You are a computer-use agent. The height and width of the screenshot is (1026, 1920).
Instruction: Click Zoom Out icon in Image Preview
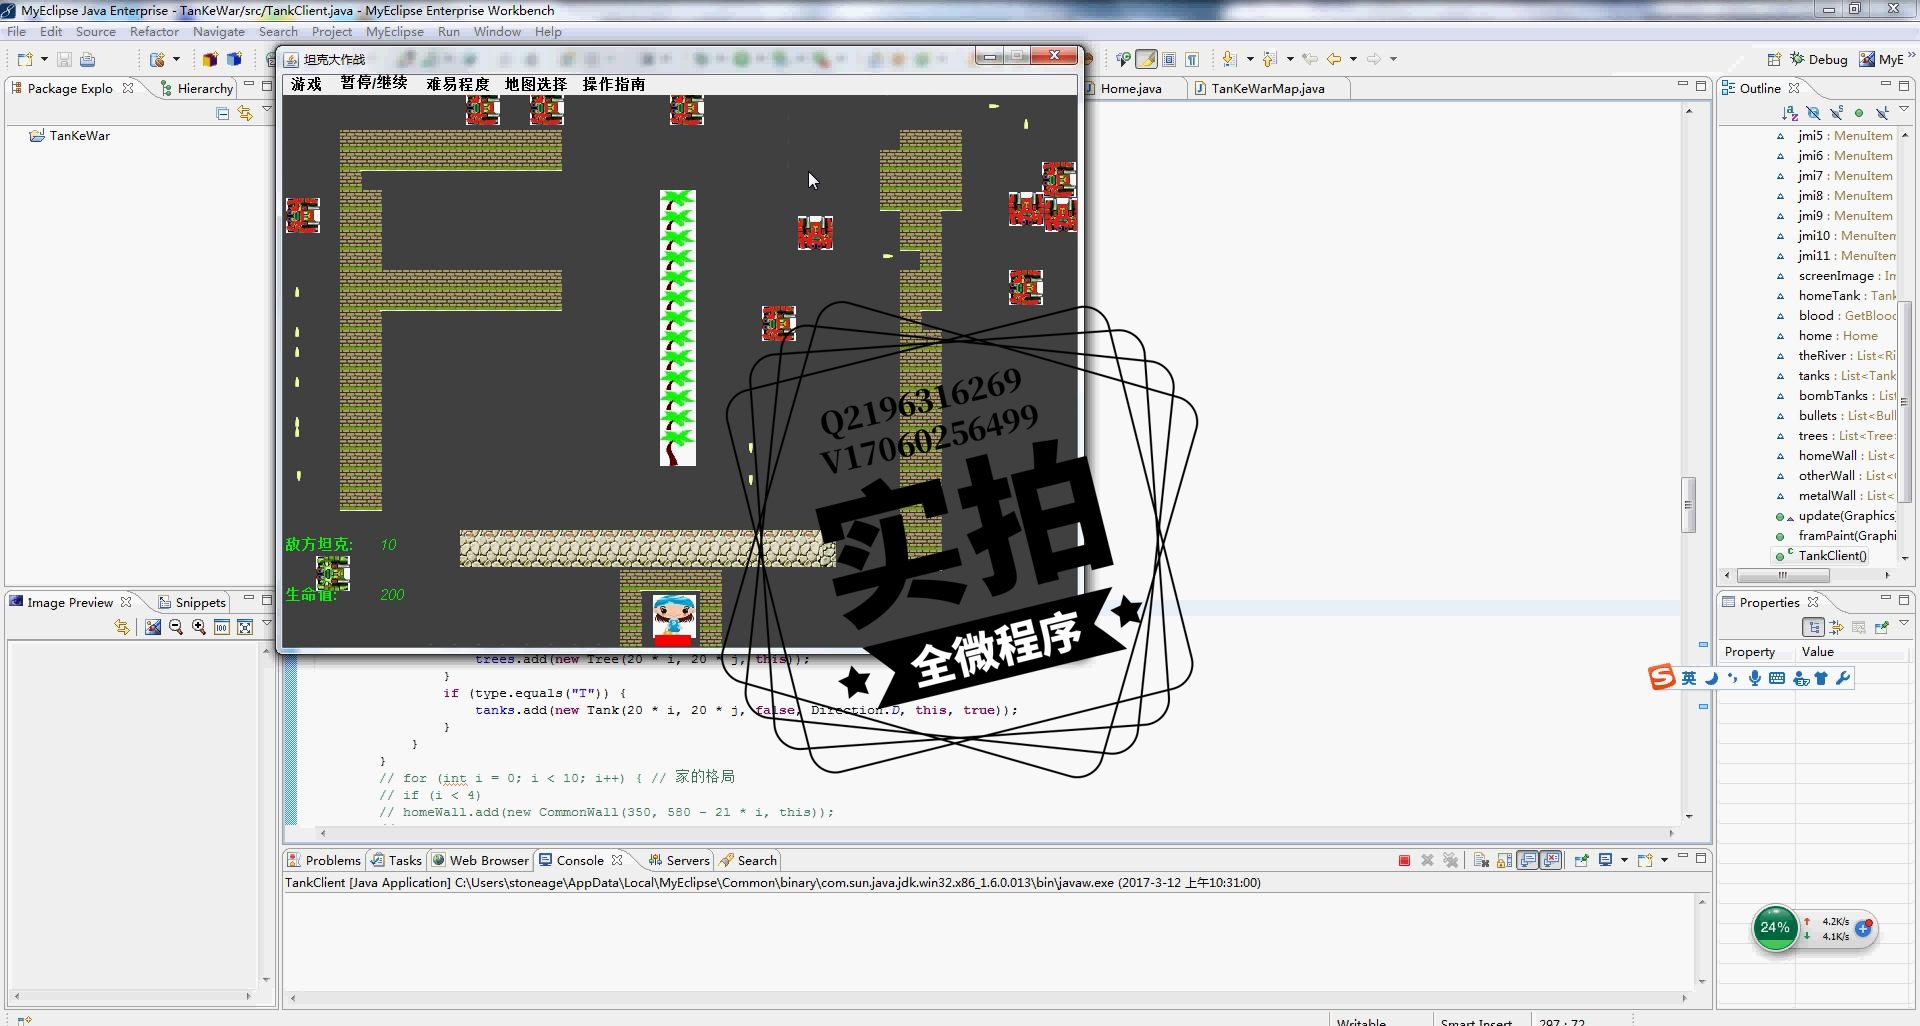(176, 628)
